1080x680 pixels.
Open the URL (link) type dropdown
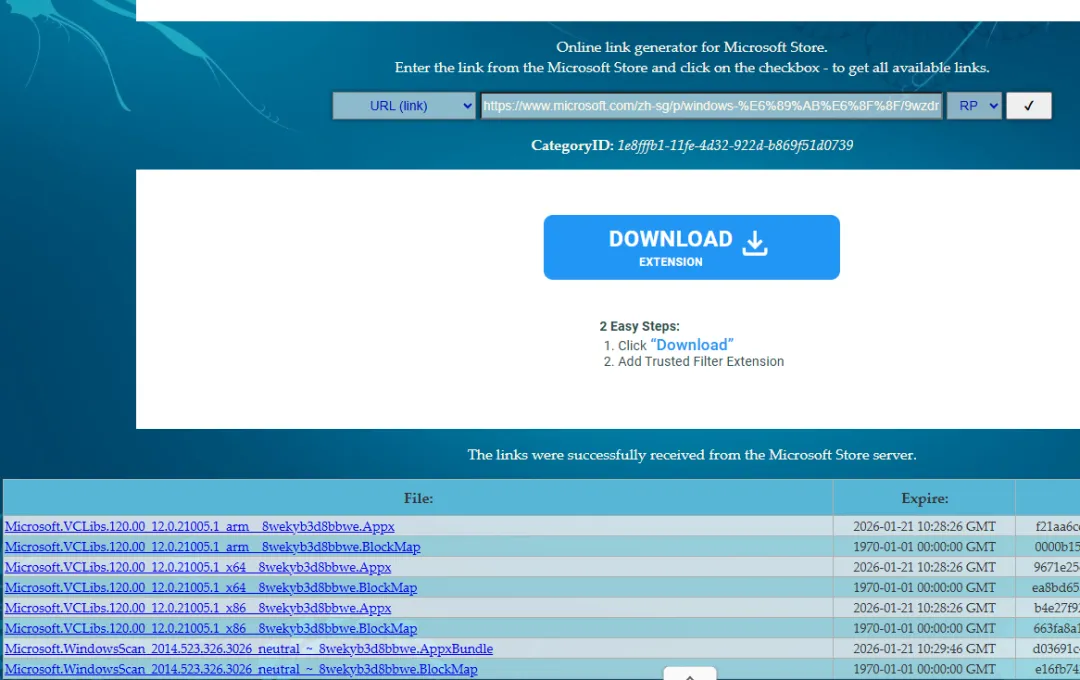pyautogui.click(x=404, y=106)
